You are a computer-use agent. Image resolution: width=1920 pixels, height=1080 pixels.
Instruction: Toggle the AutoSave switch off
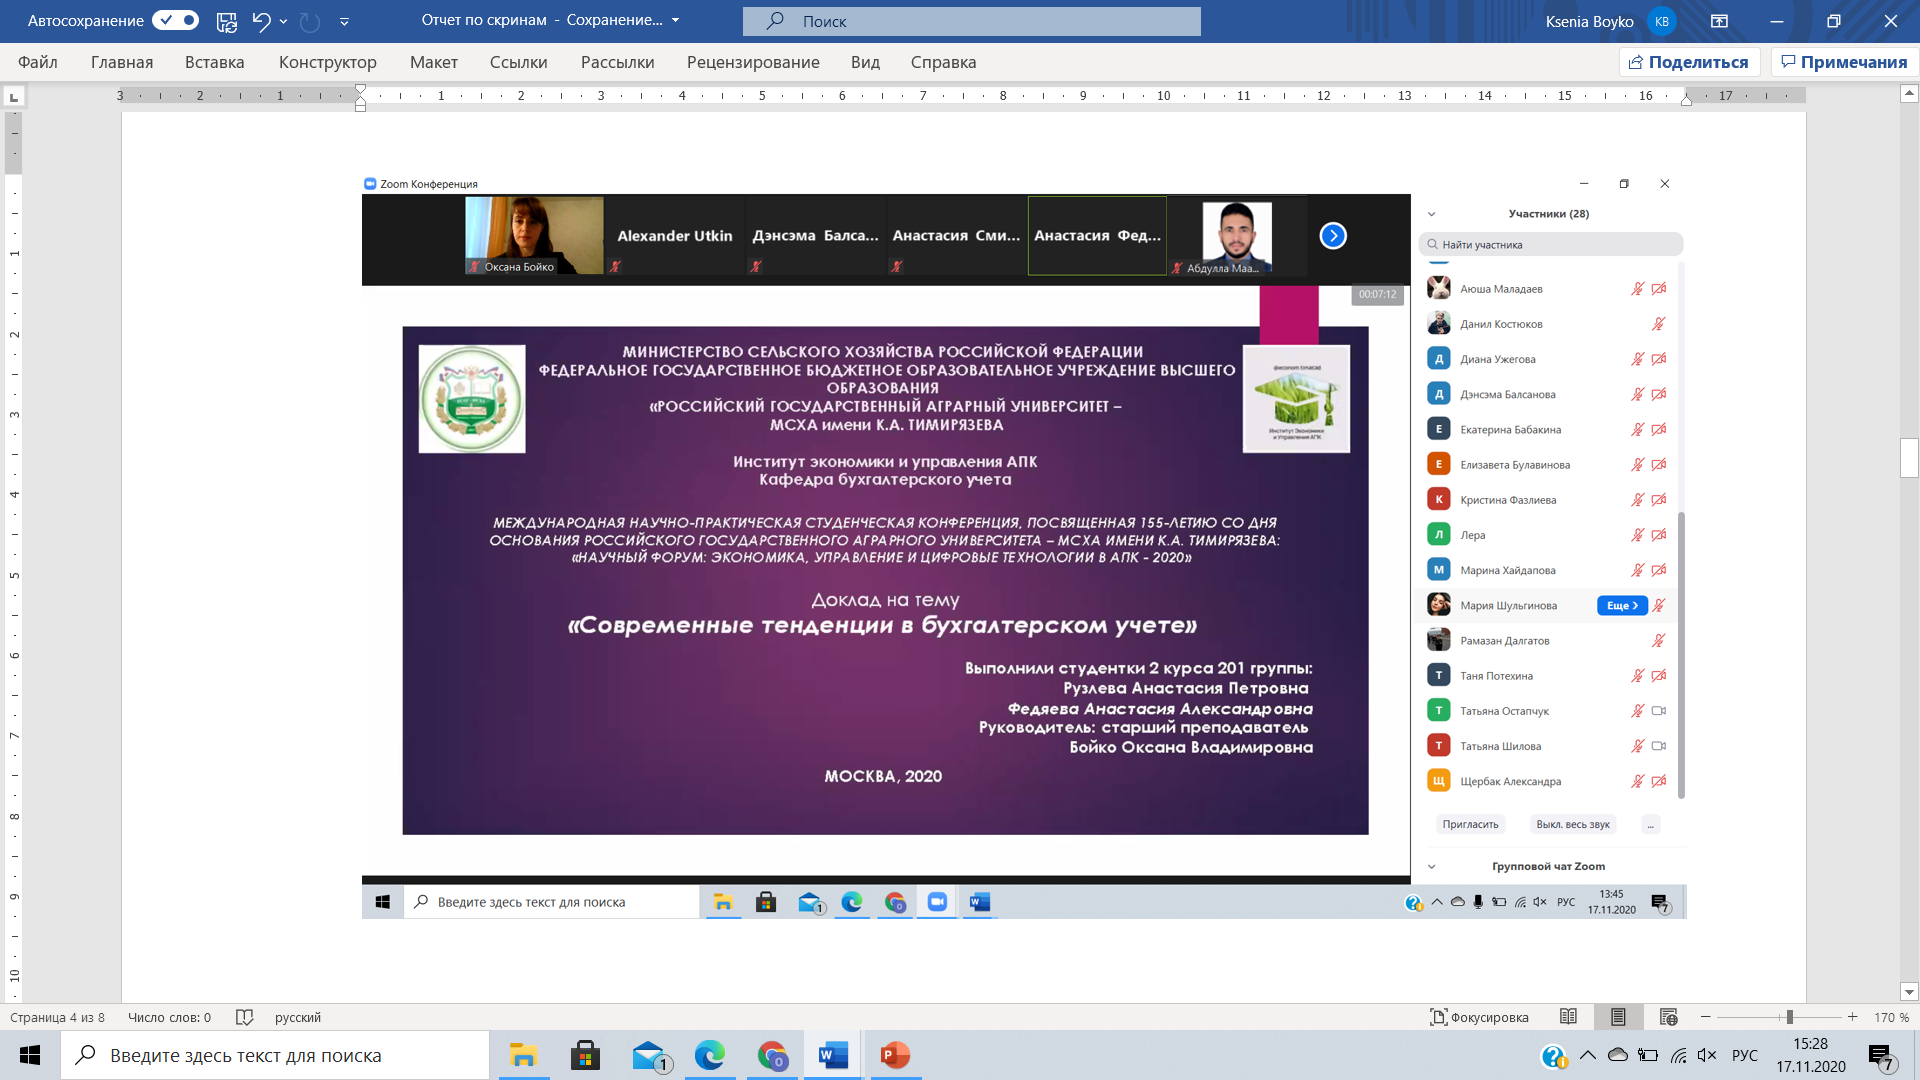(x=175, y=20)
